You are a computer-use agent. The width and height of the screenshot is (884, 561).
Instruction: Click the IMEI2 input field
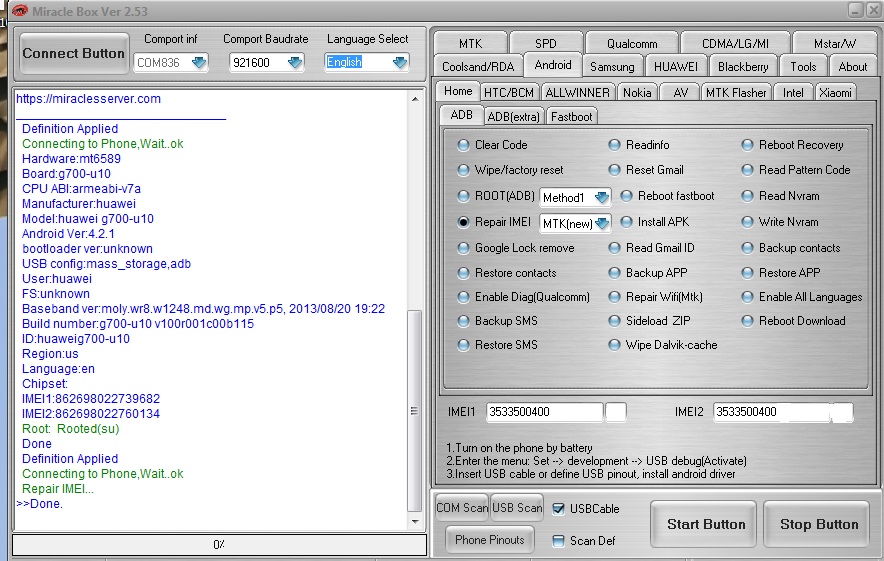tap(771, 412)
